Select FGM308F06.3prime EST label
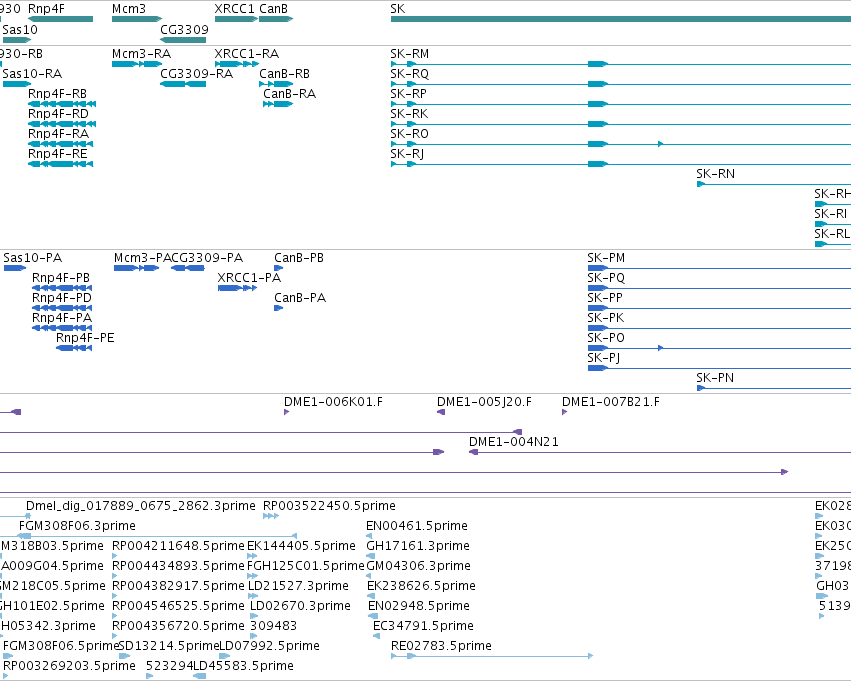The height and width of the screenshot is (681, 851). [77, 526]
